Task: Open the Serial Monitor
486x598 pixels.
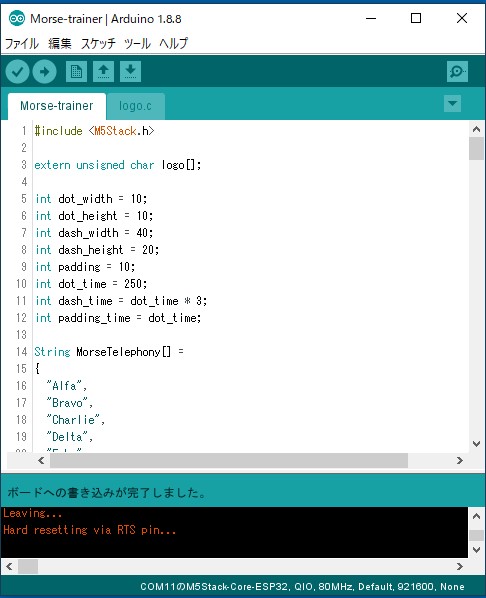Action: tap(457, 71)
